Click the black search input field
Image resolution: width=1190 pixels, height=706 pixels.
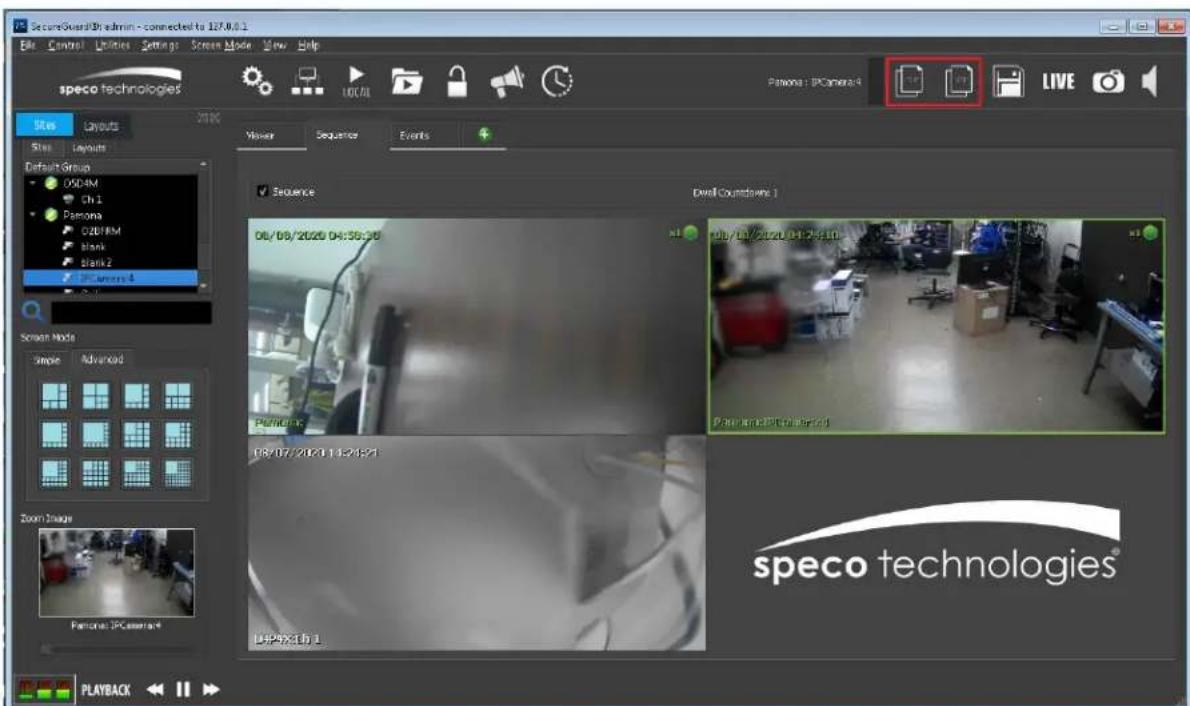point(131,312)
